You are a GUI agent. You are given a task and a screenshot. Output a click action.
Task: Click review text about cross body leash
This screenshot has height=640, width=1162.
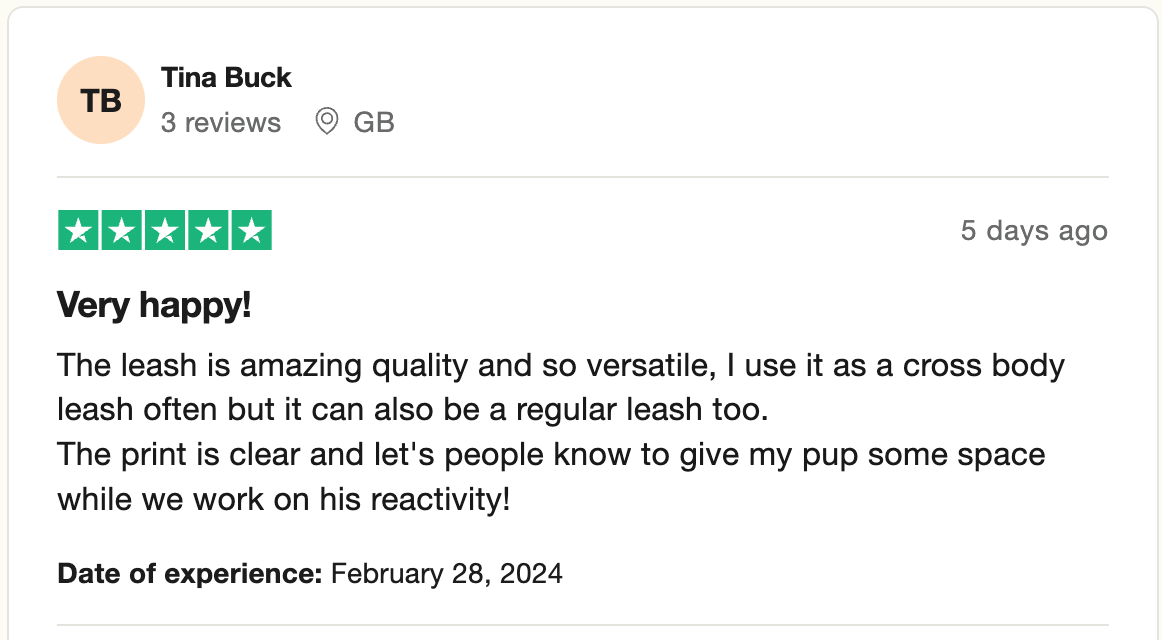coord(561,387)
